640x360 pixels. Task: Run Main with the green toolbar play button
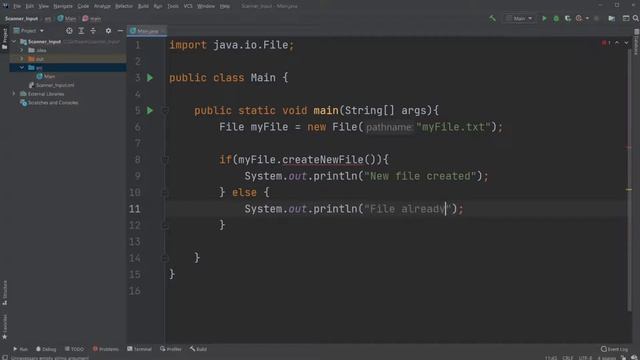pyautogui.click(x=544, y=18)
